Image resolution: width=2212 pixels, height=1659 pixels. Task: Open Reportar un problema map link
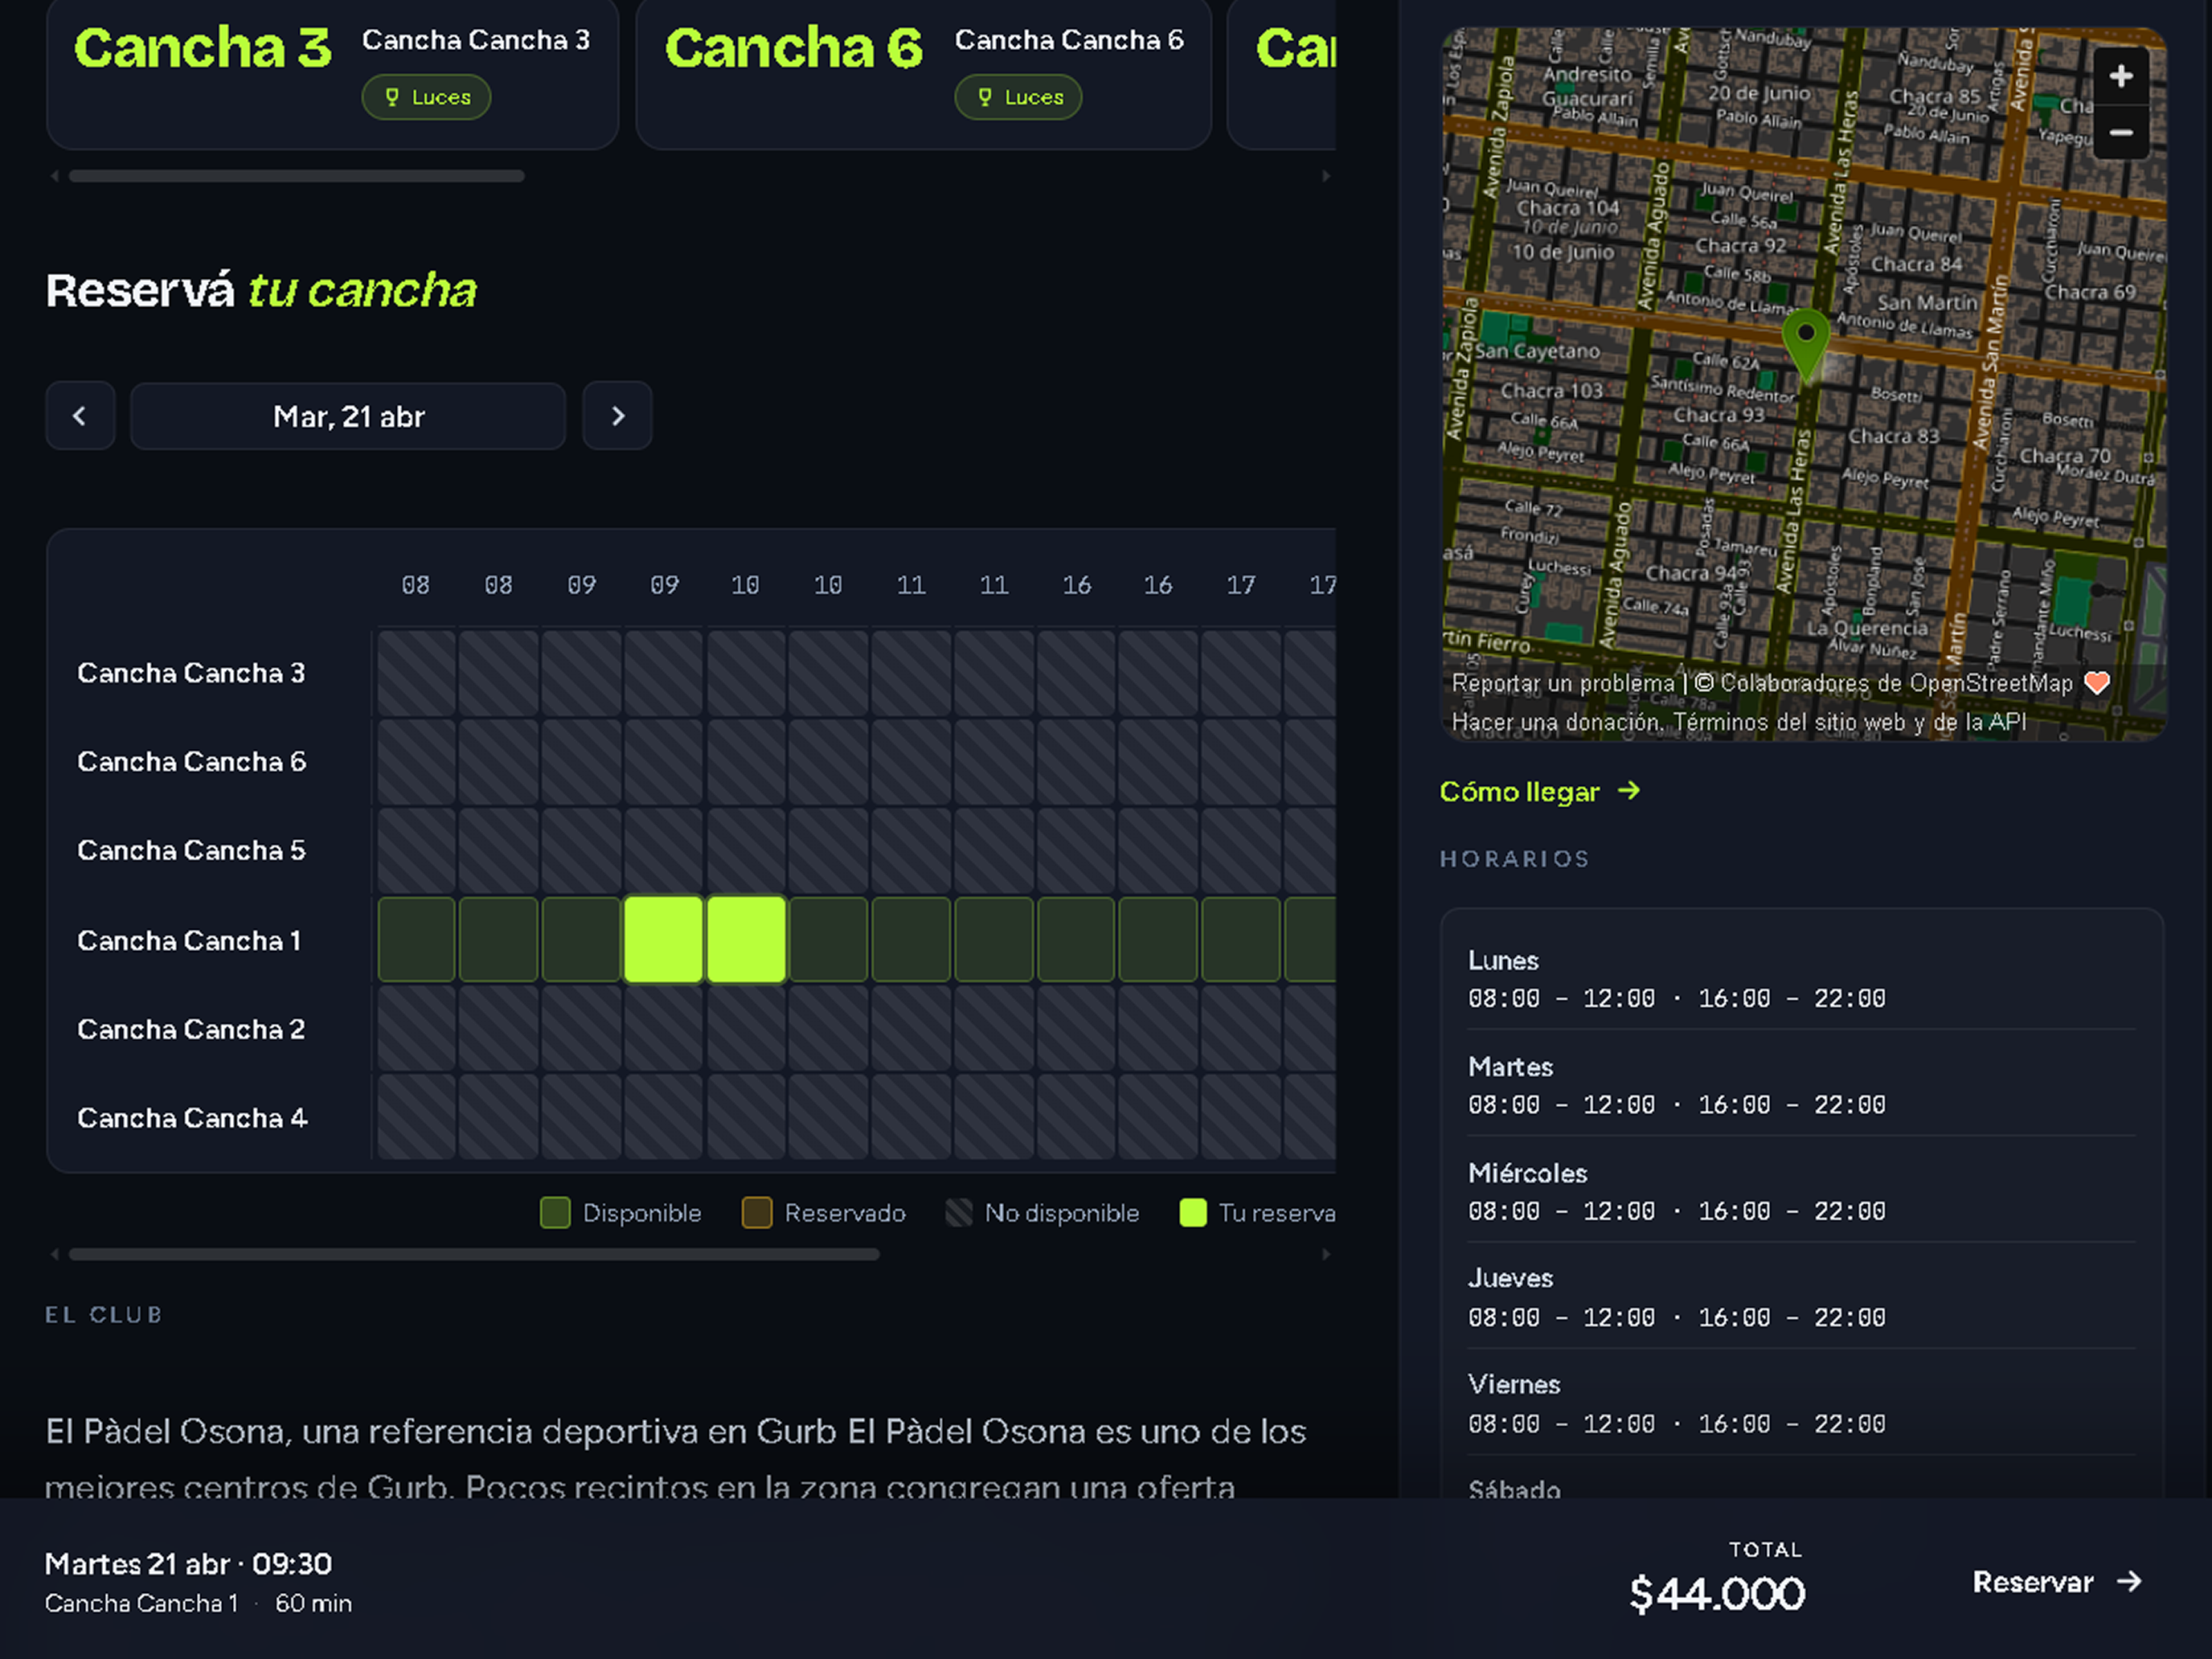point(1562,683)
